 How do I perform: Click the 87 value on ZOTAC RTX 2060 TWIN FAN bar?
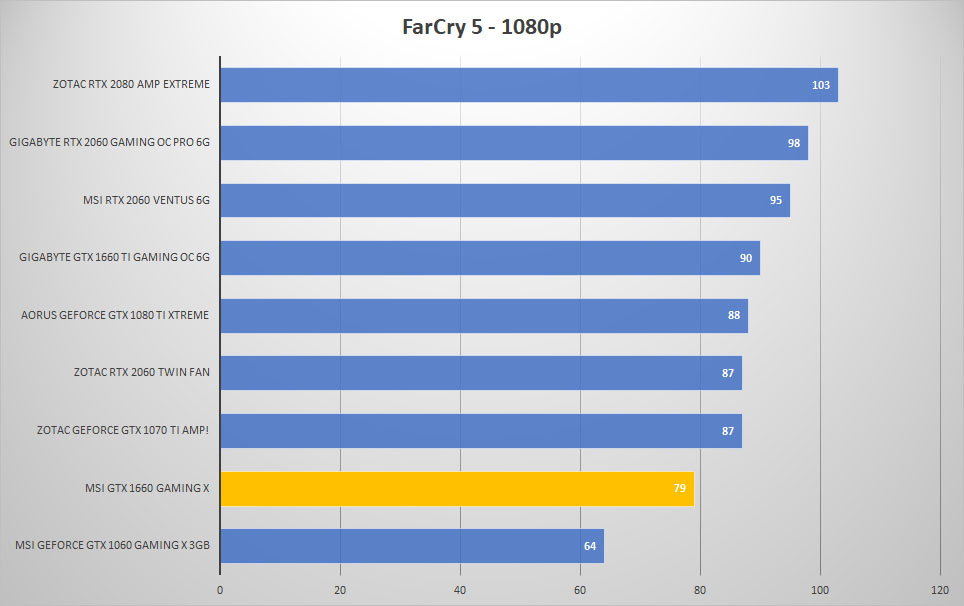[728, 373]
